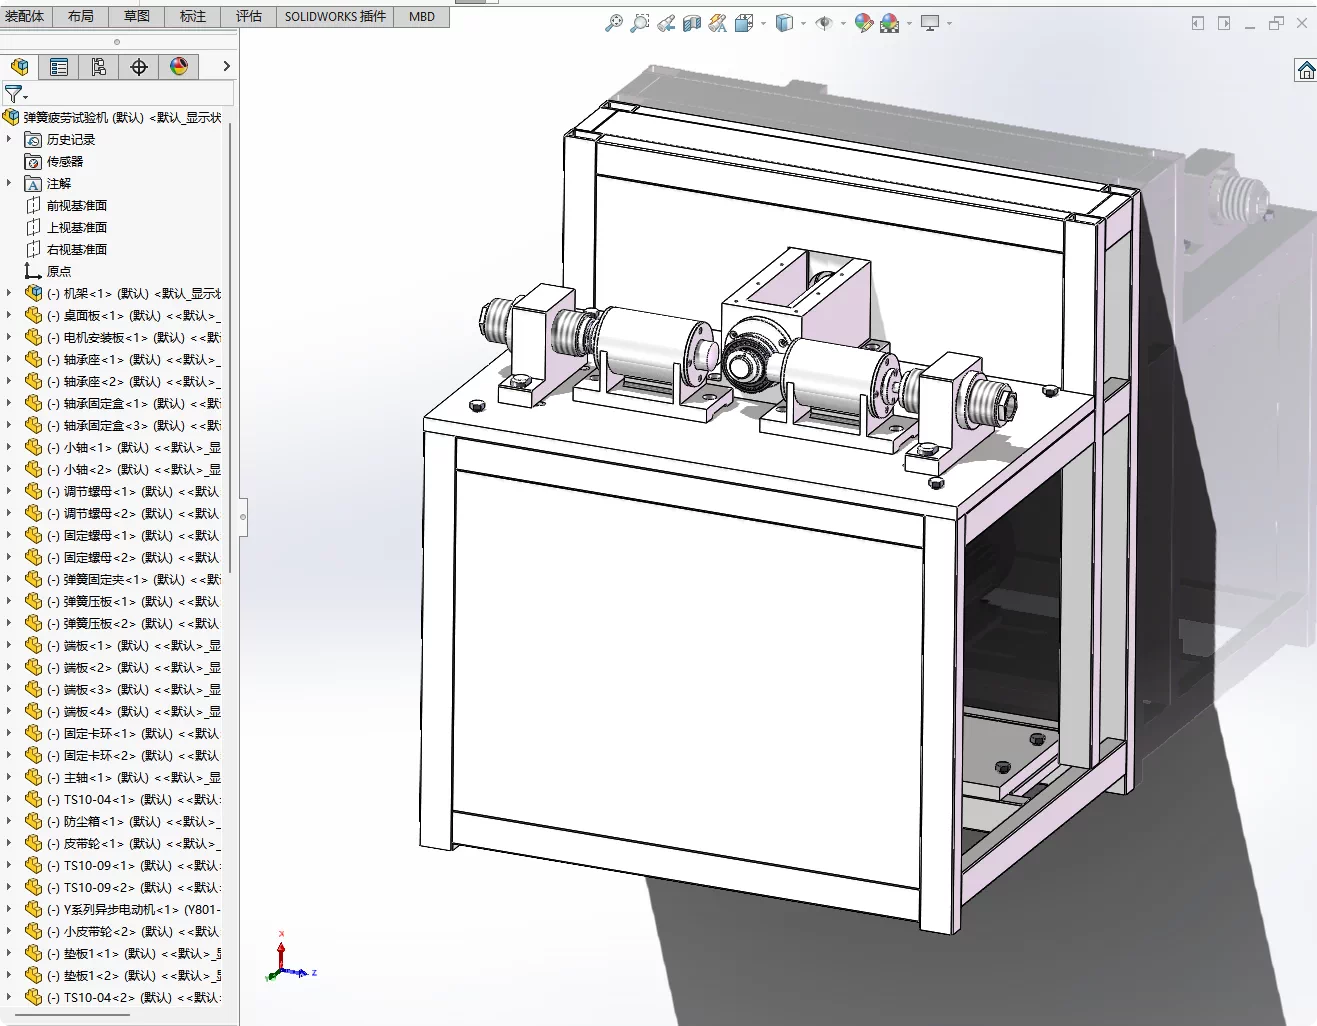Select the Zoom to Area tool
This screenshot has height=1026, width=1317.
(x=640, y=22)
